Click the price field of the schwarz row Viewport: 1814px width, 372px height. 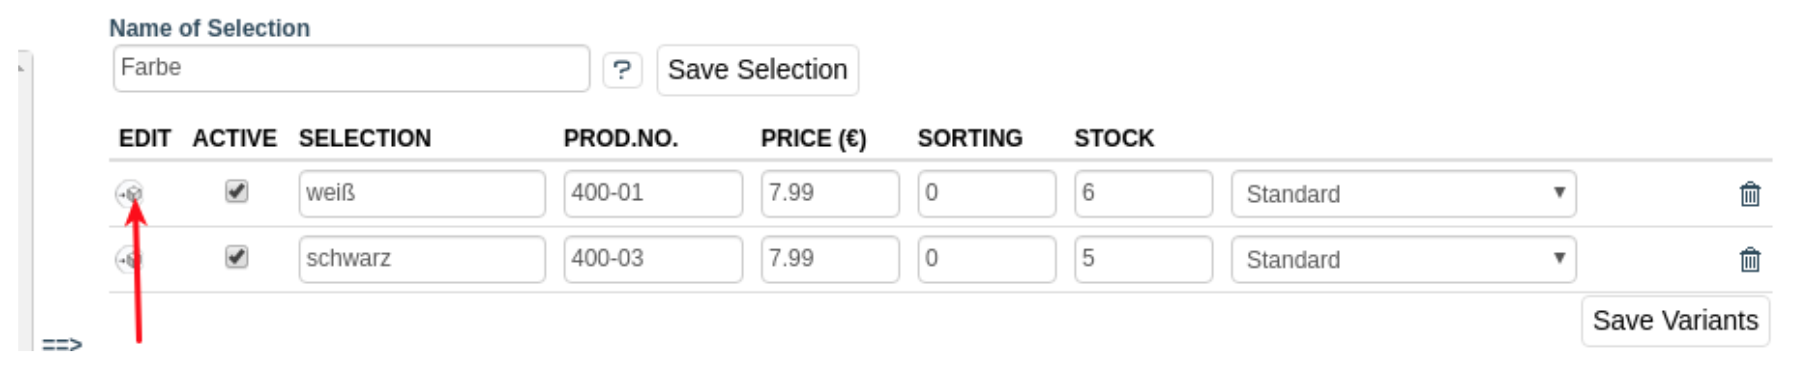pos(830,259)
